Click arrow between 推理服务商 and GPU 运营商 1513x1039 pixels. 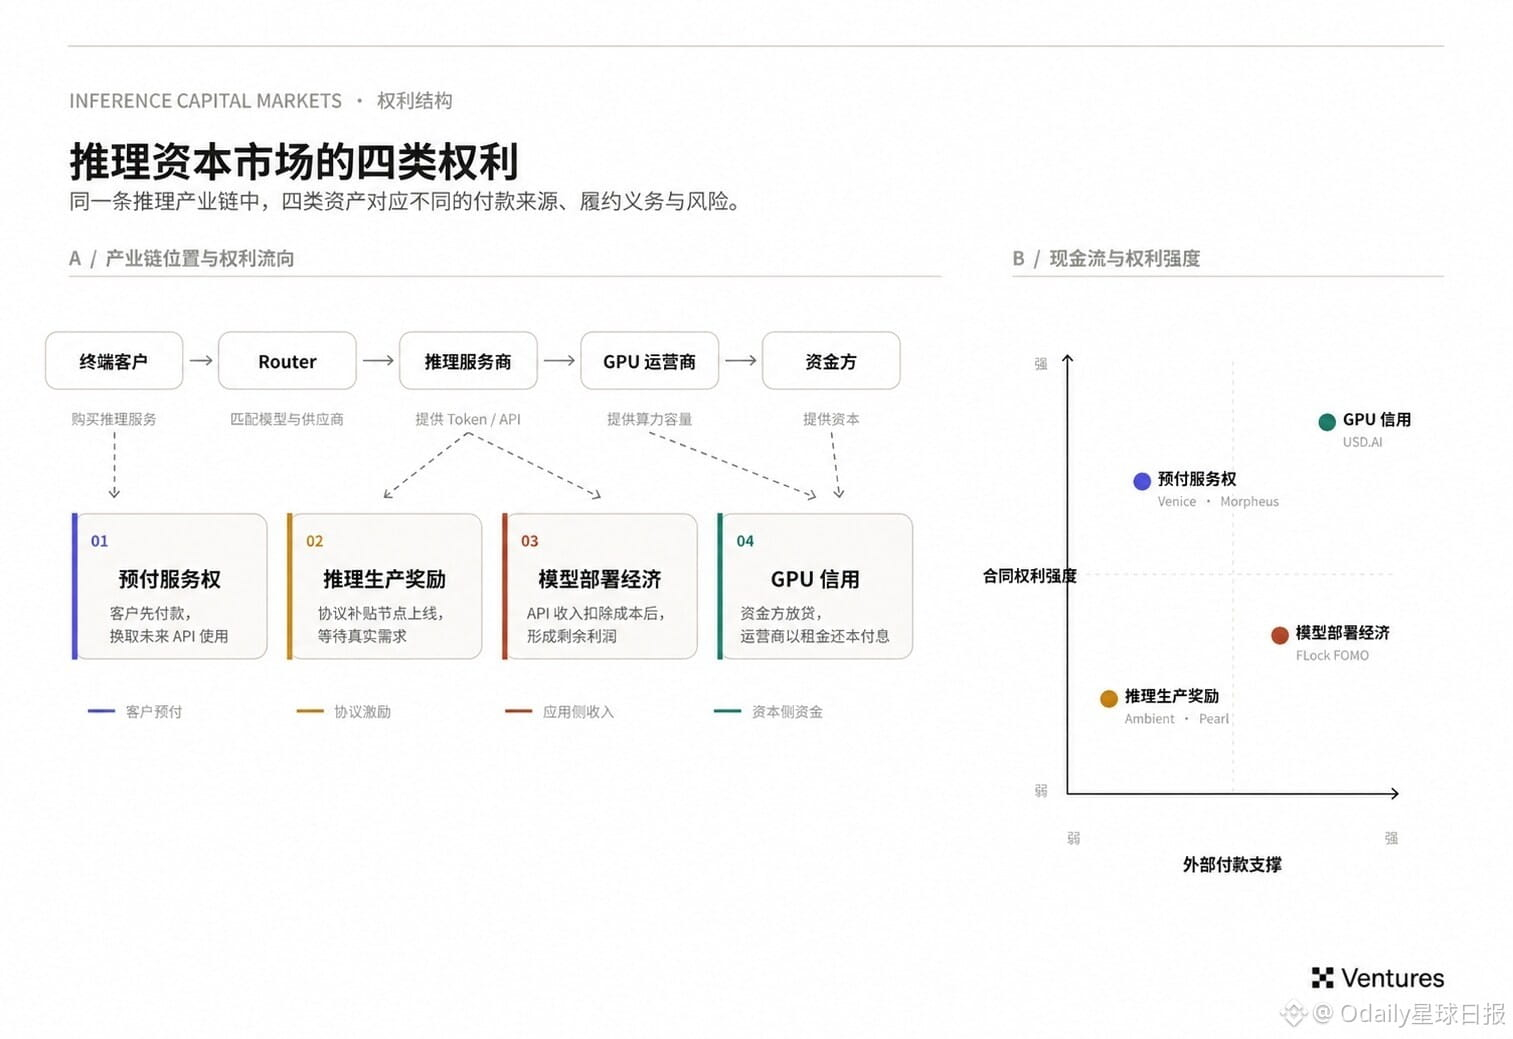coord(559,360)
